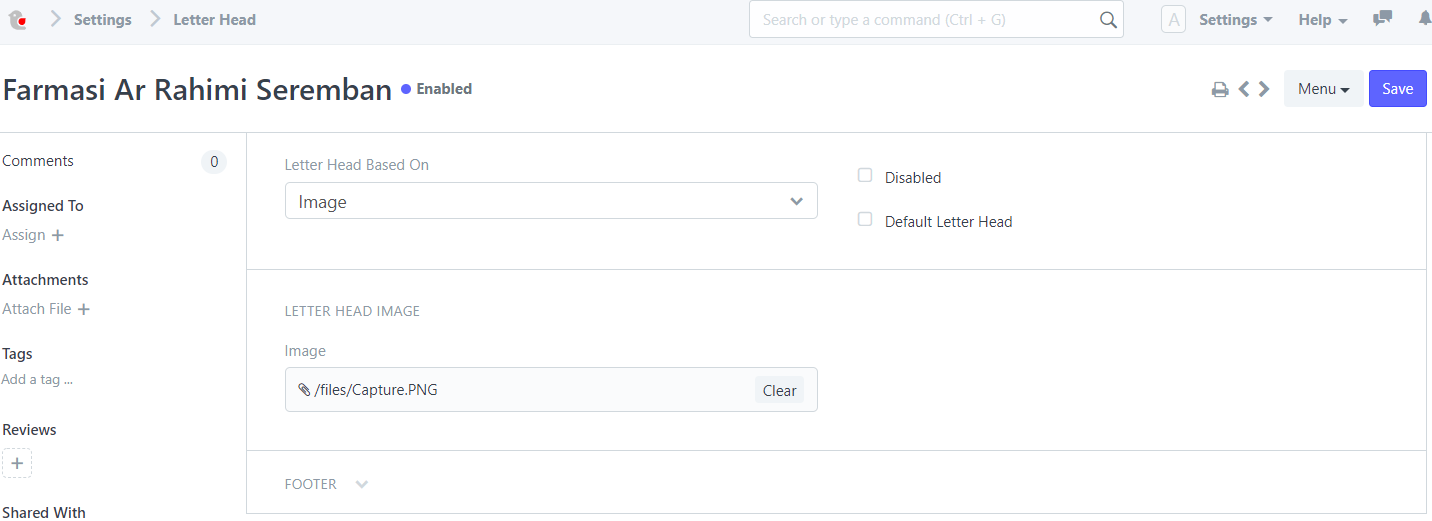Click the user avatar A icon
This screenshot has width=1432, height=521.
click(x=1173, y=20)
